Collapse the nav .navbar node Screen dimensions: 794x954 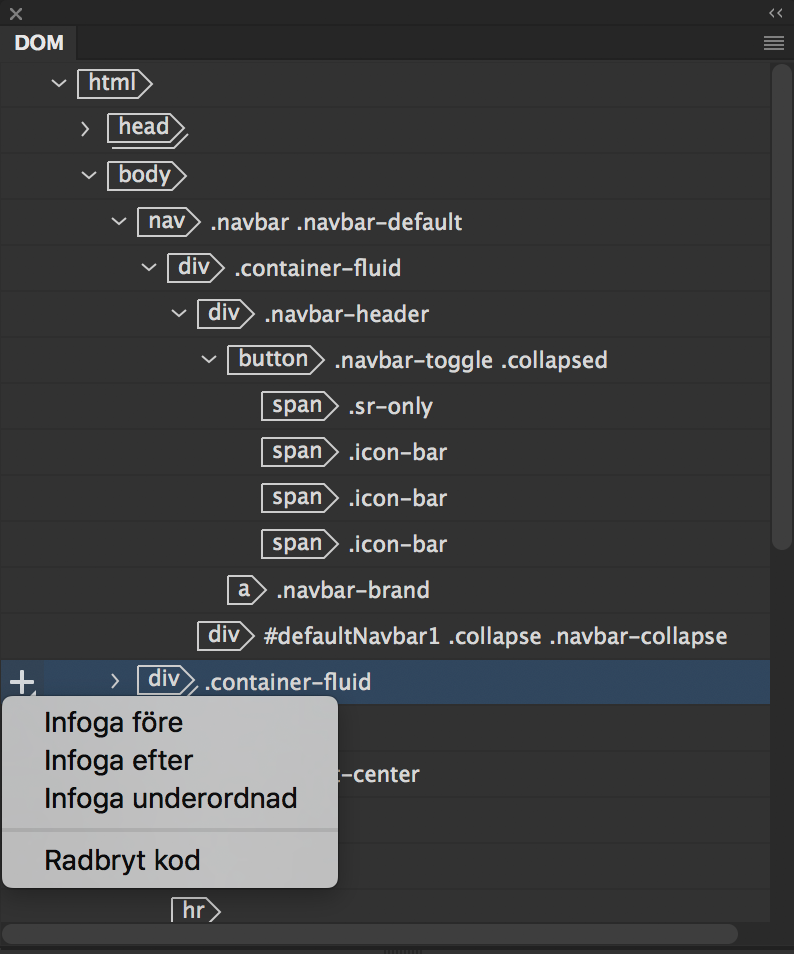click(x=118, y=221)
